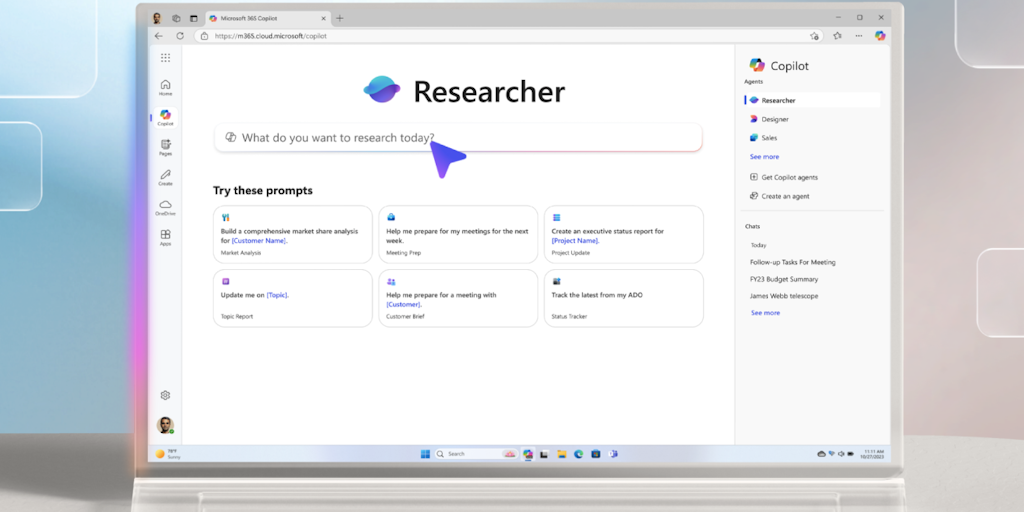1024x512 pixels.
Task: Open the Windows Start menu
Action: tap(425, 454)
